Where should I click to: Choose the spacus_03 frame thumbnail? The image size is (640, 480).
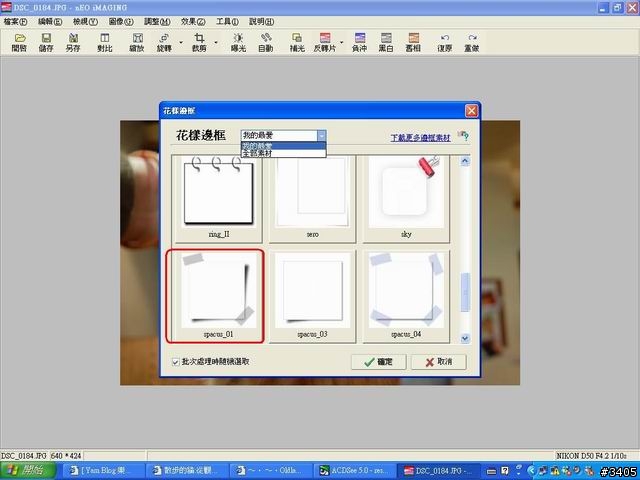pyautogui.click(x=312, y=297)
